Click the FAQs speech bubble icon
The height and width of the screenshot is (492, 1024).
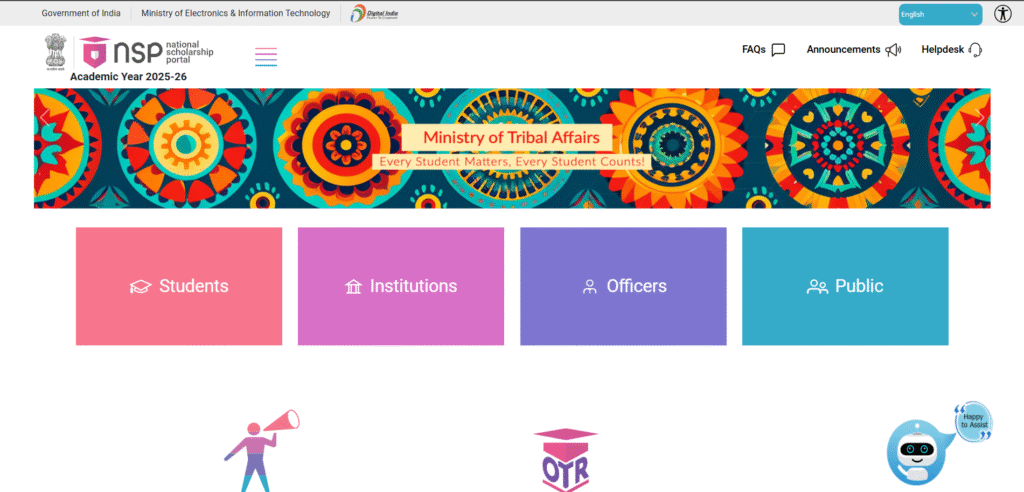pos(778,49)
